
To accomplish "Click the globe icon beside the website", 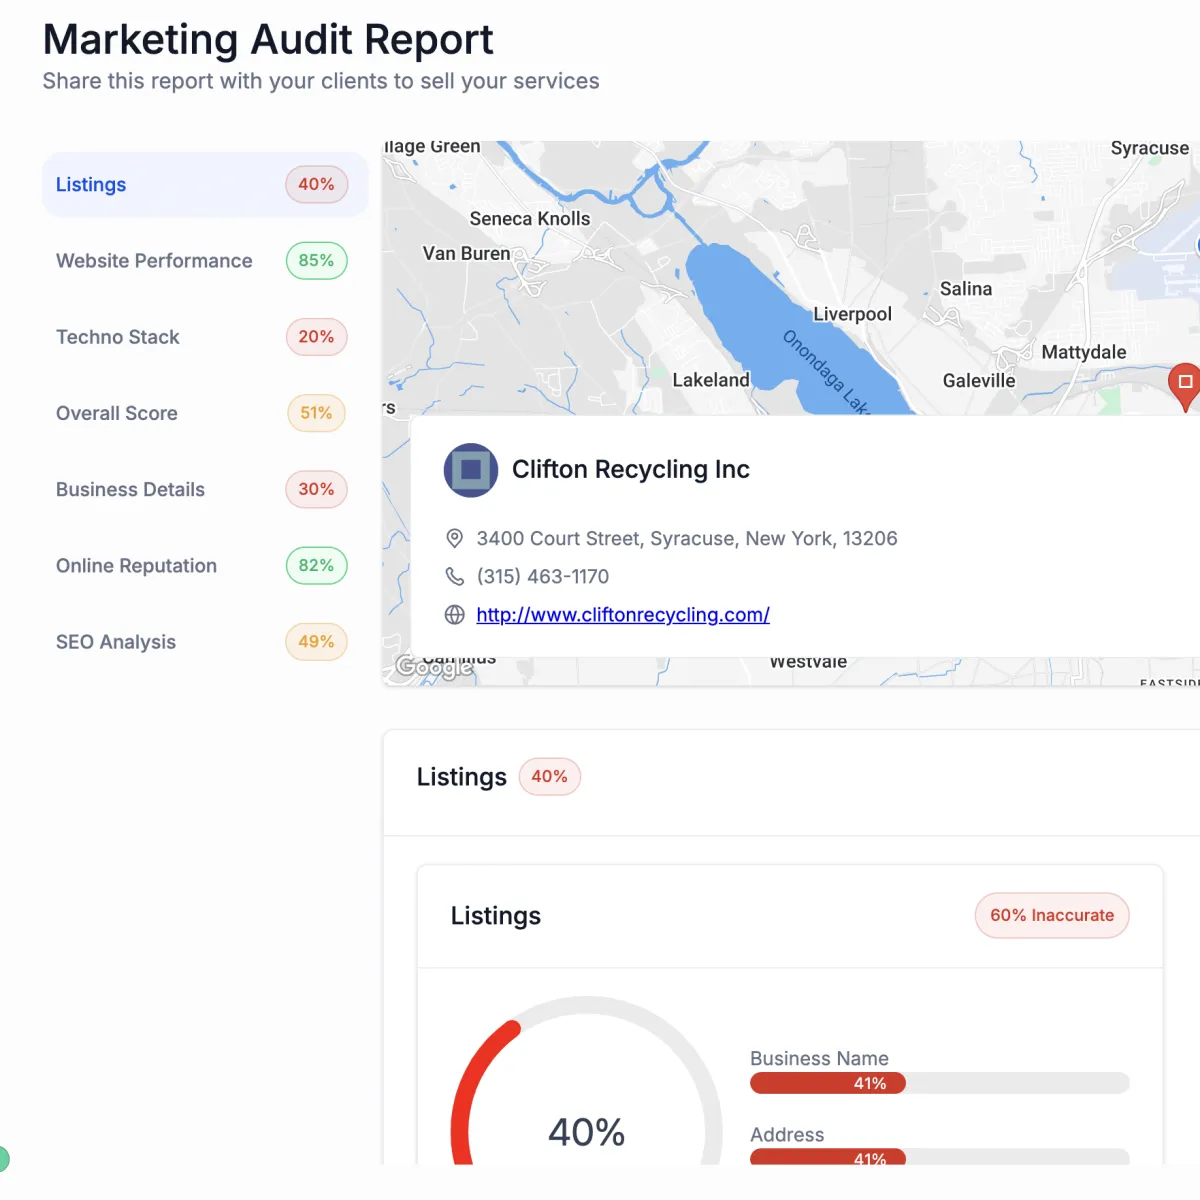I will (454, 615).
